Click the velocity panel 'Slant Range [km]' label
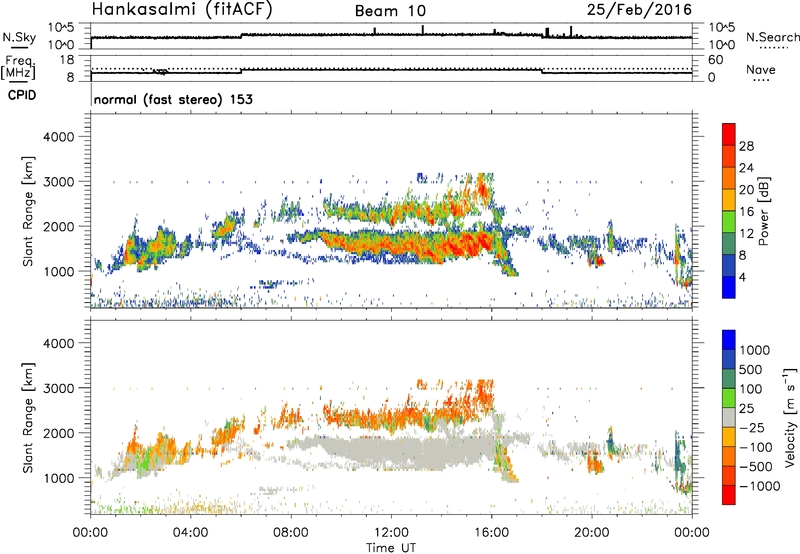Image resolution: width=800 pixels, height=554 pixels. (28, 417)
